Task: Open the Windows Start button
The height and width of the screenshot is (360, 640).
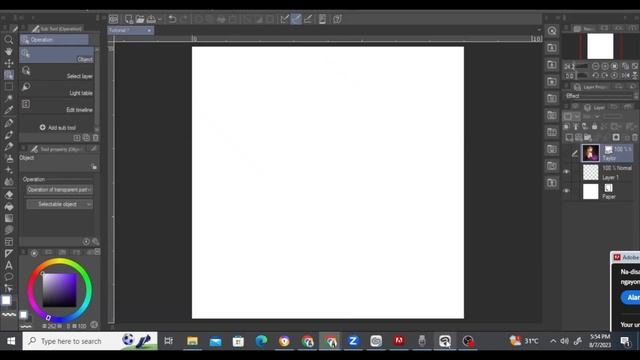Action: (11, 341)
